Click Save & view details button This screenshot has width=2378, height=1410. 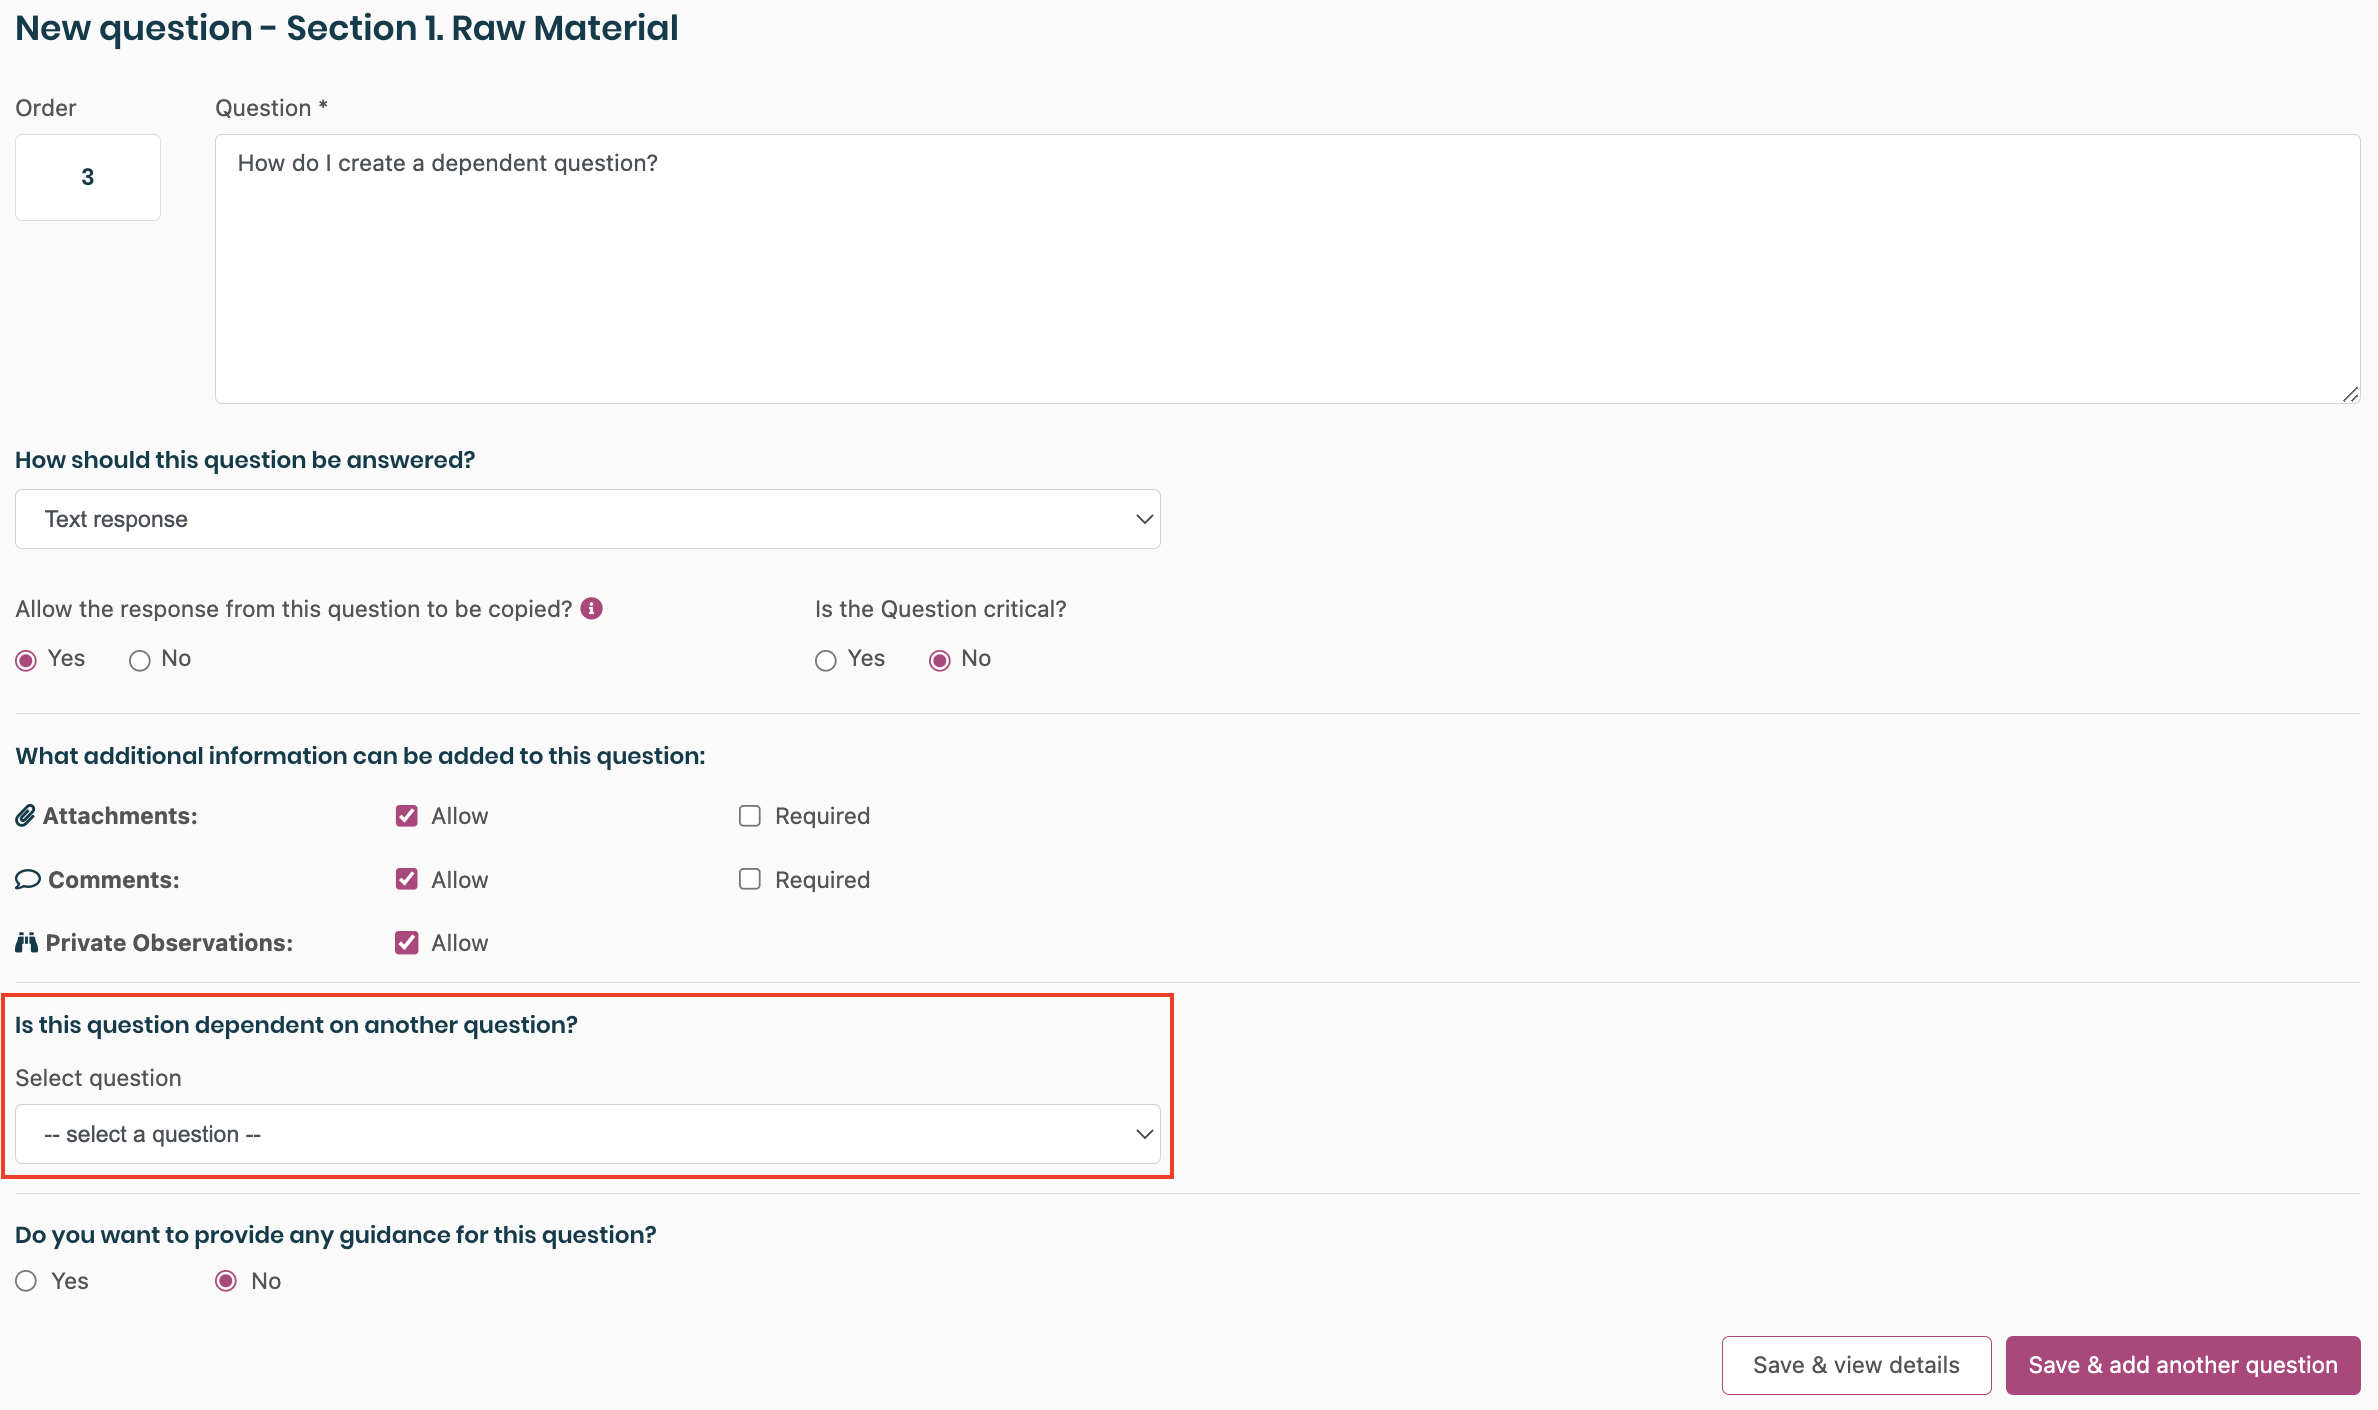(x=1856, y=1365)
